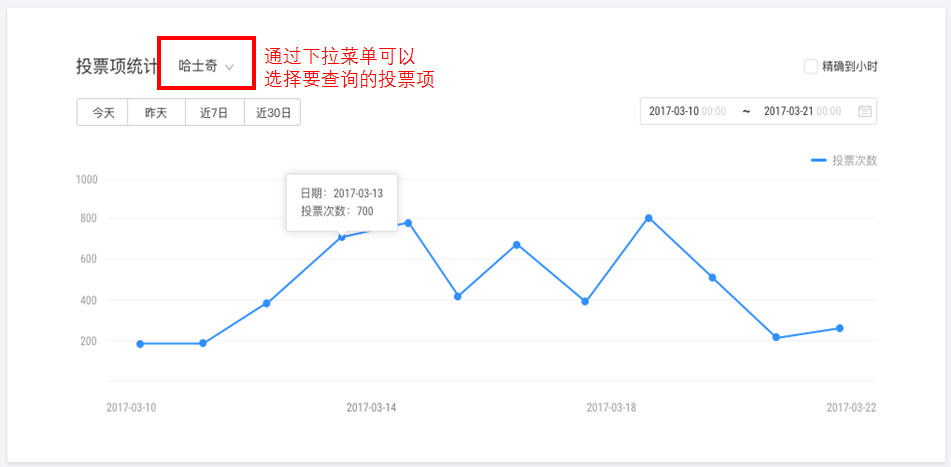This screenshot has height=467, width=951.
Task: Click the tooltip showing 投票次数: 700
Action: click(342, 202)
